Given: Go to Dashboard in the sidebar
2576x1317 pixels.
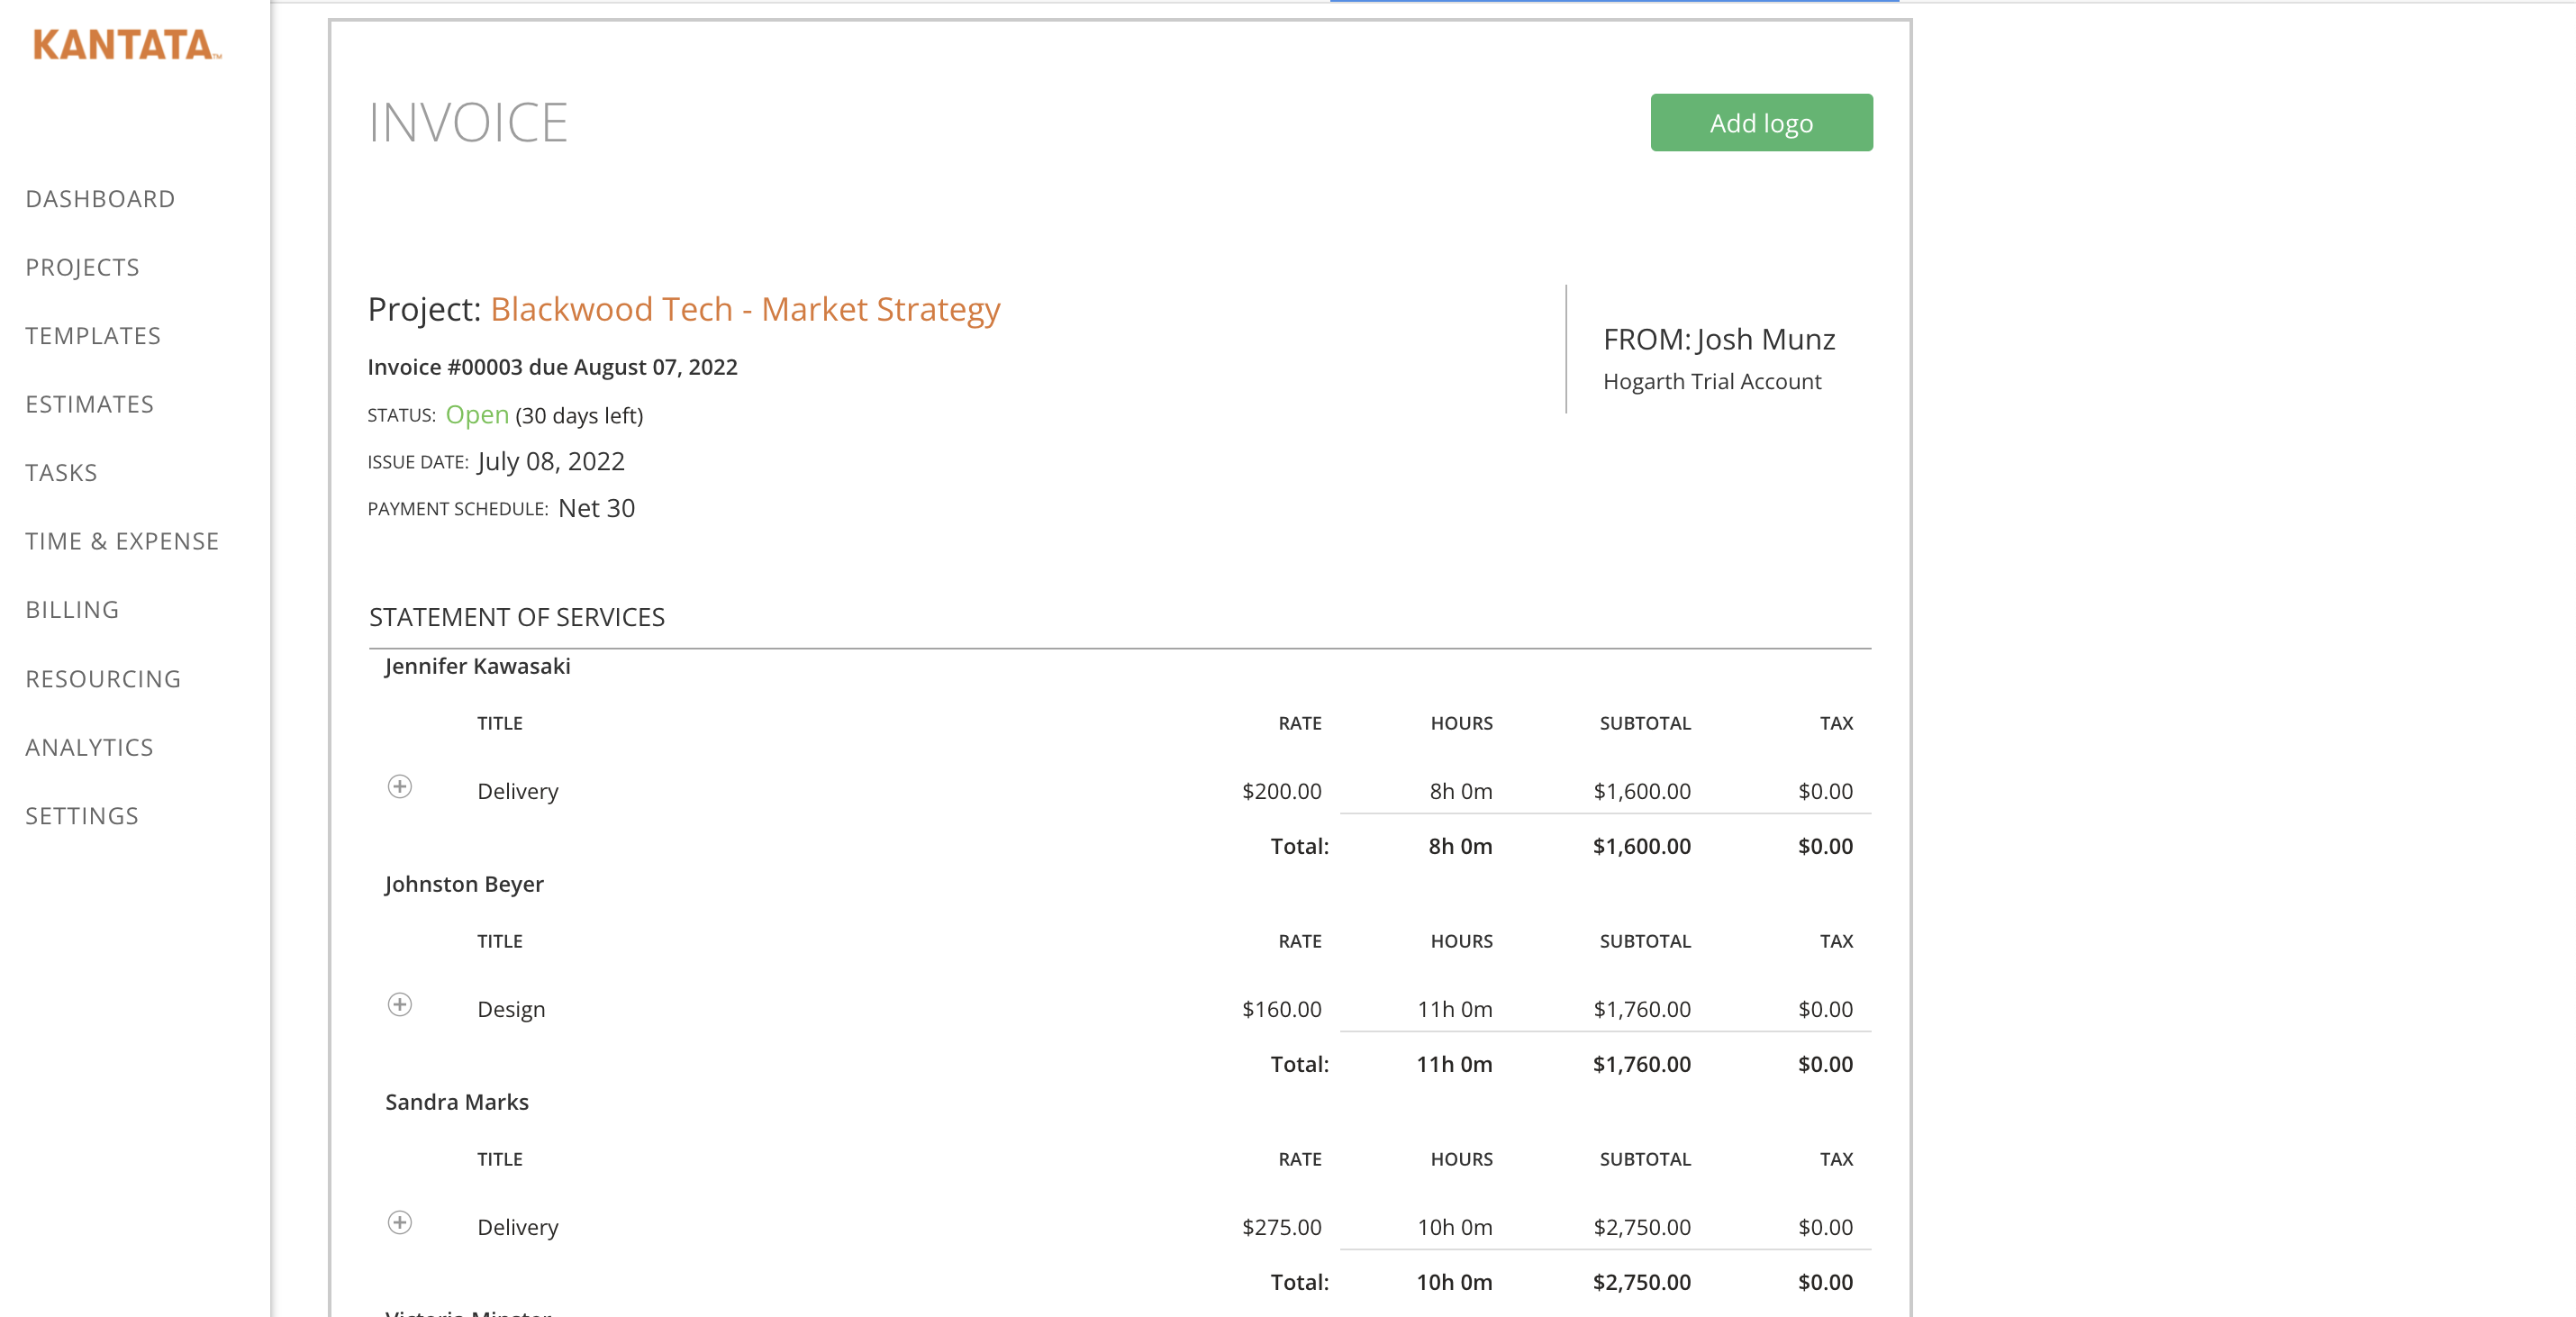Looking at the screenshot, I should [100, 199].
